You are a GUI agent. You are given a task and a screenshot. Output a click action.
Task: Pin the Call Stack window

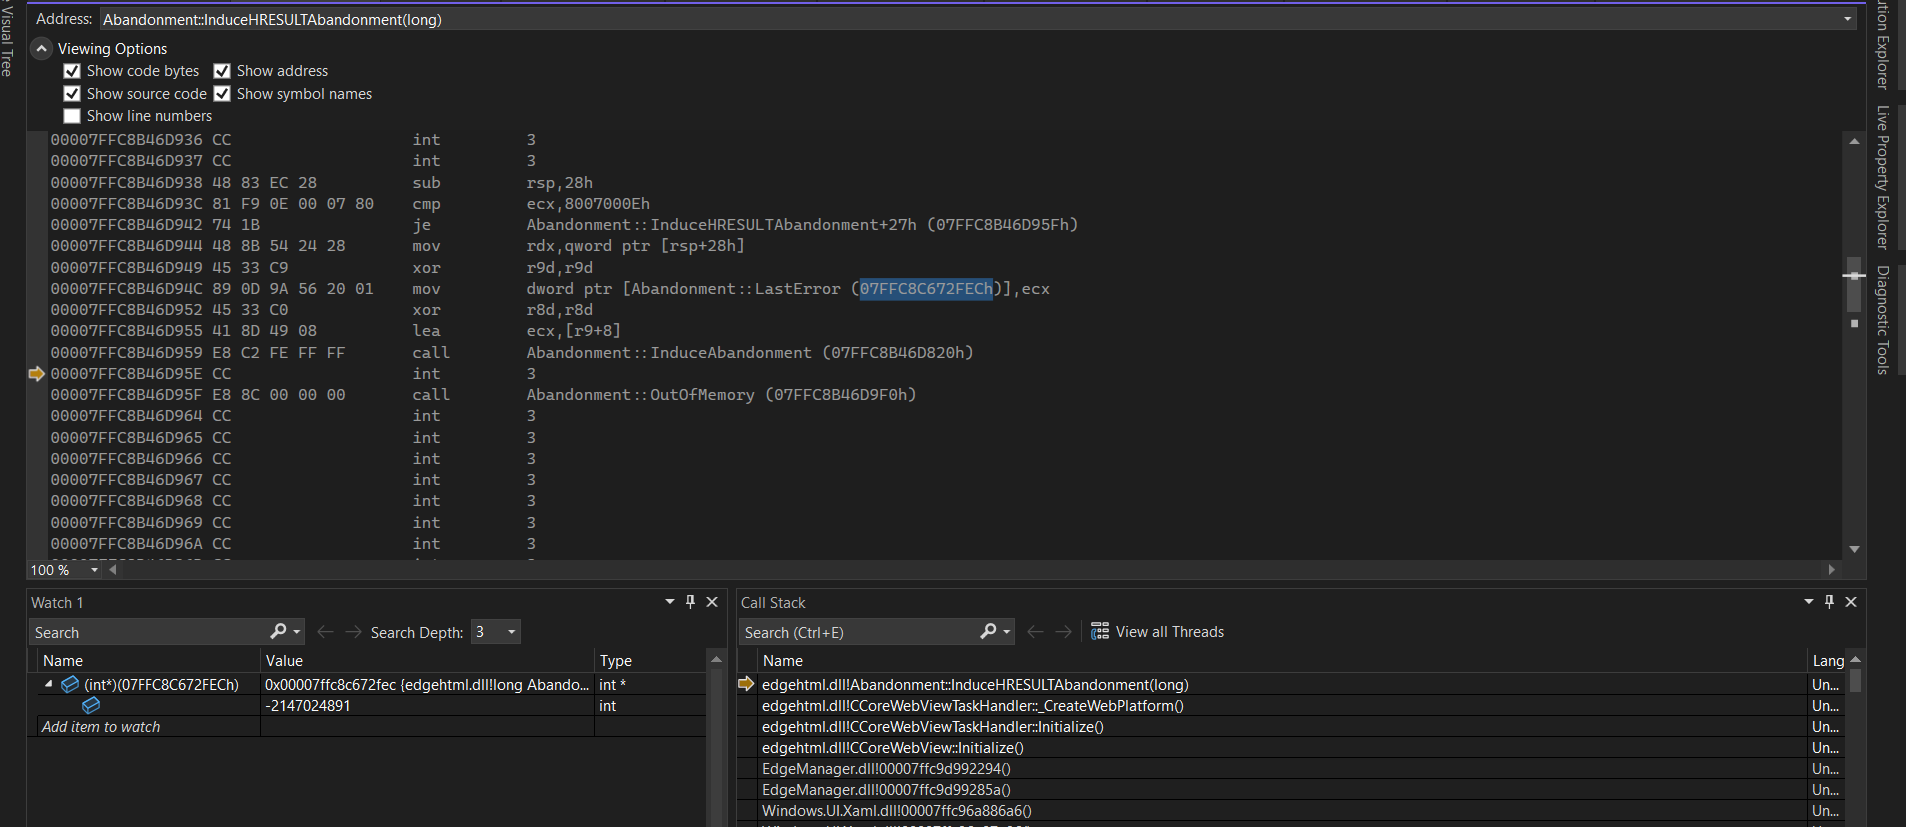coord(1829,602)
